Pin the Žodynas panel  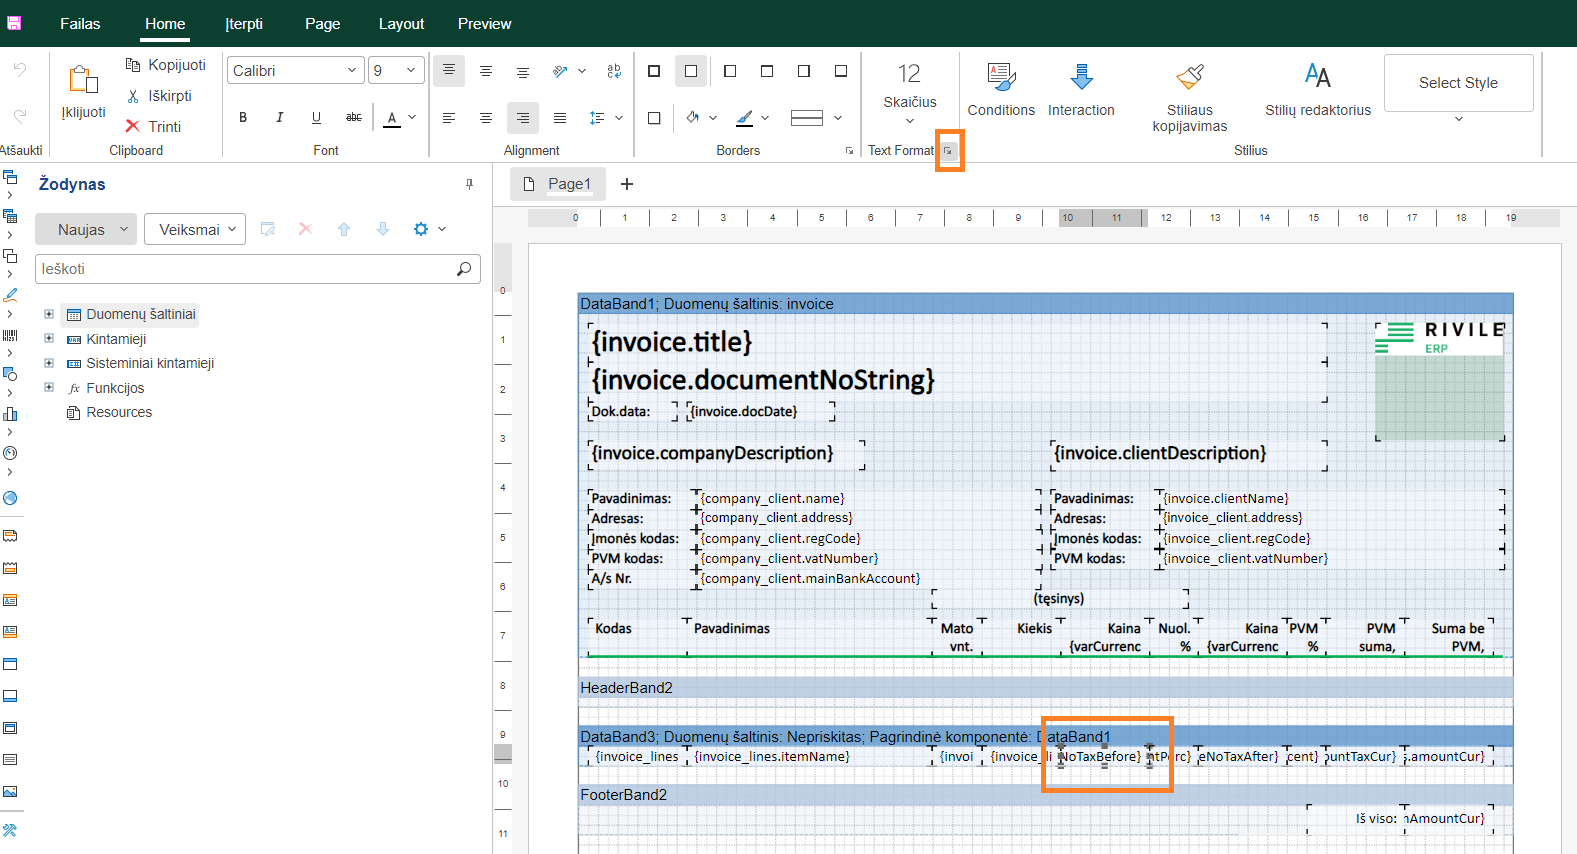click(x=469, y=184)
